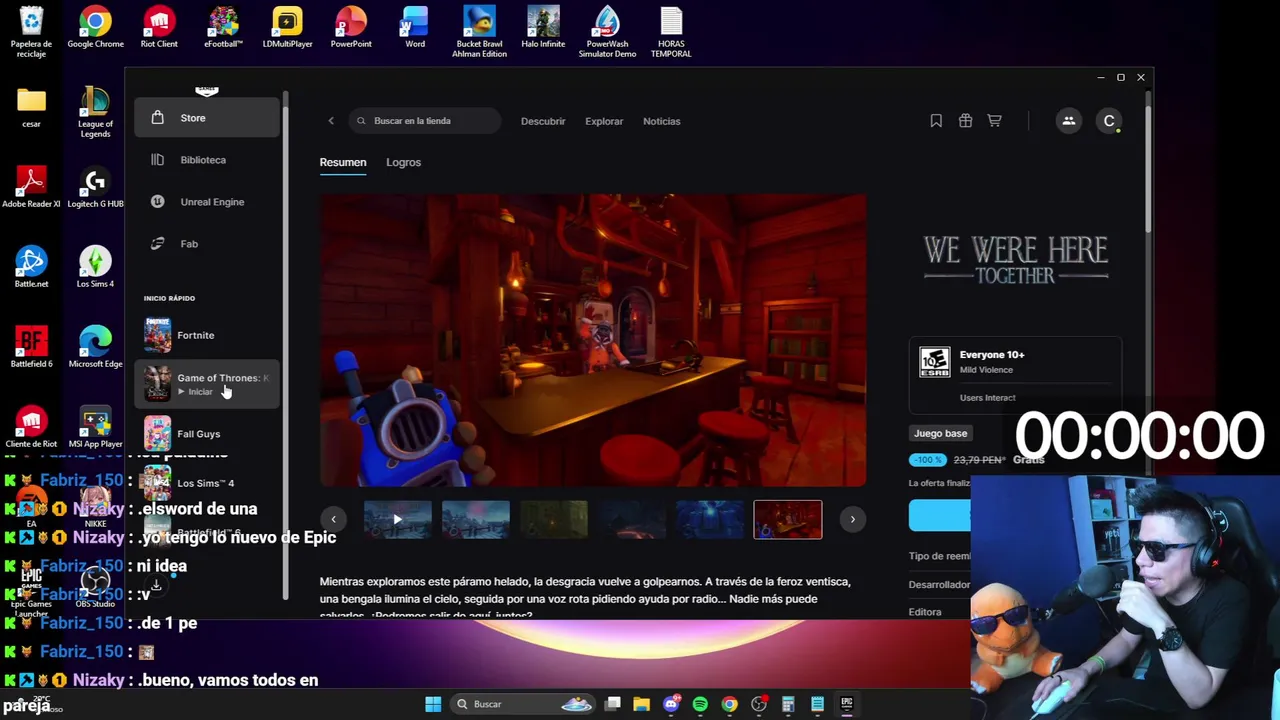Click the taskbar Buscar search box
The height and width of the screenshot is (720, 1280).
tap(523, 704)
